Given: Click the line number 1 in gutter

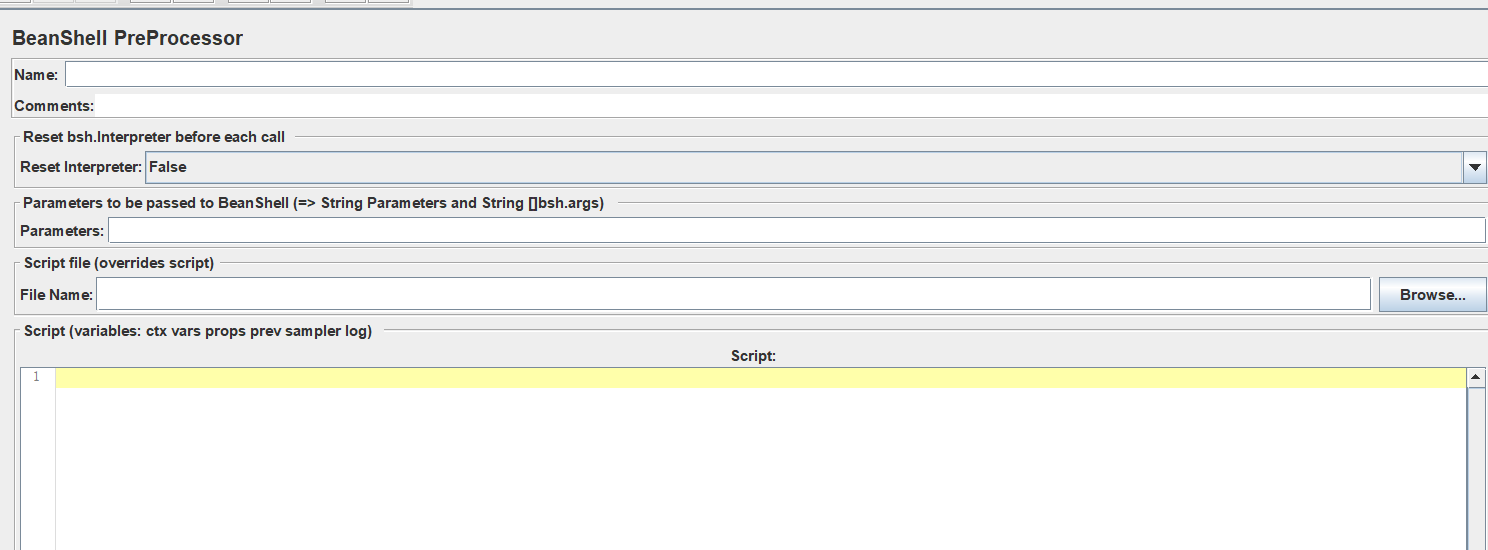Looking at the screenshot, I should pyautogui.click(x=36, y=377).
